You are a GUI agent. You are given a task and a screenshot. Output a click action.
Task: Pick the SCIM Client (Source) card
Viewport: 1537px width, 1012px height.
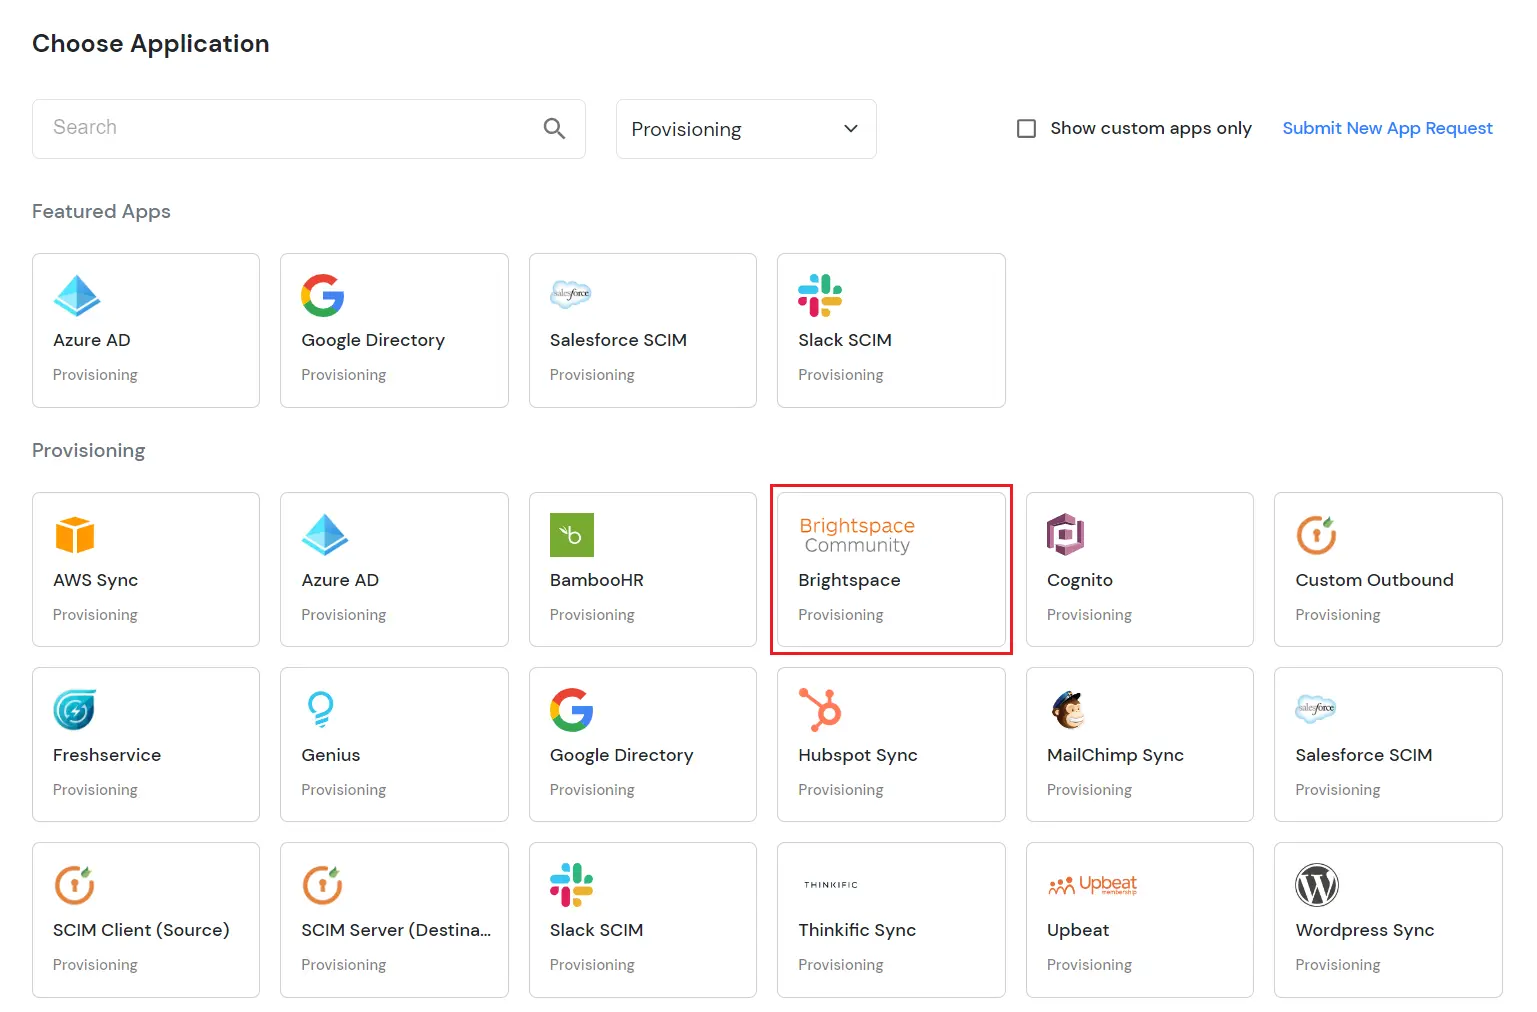click(x=146, y=919)
